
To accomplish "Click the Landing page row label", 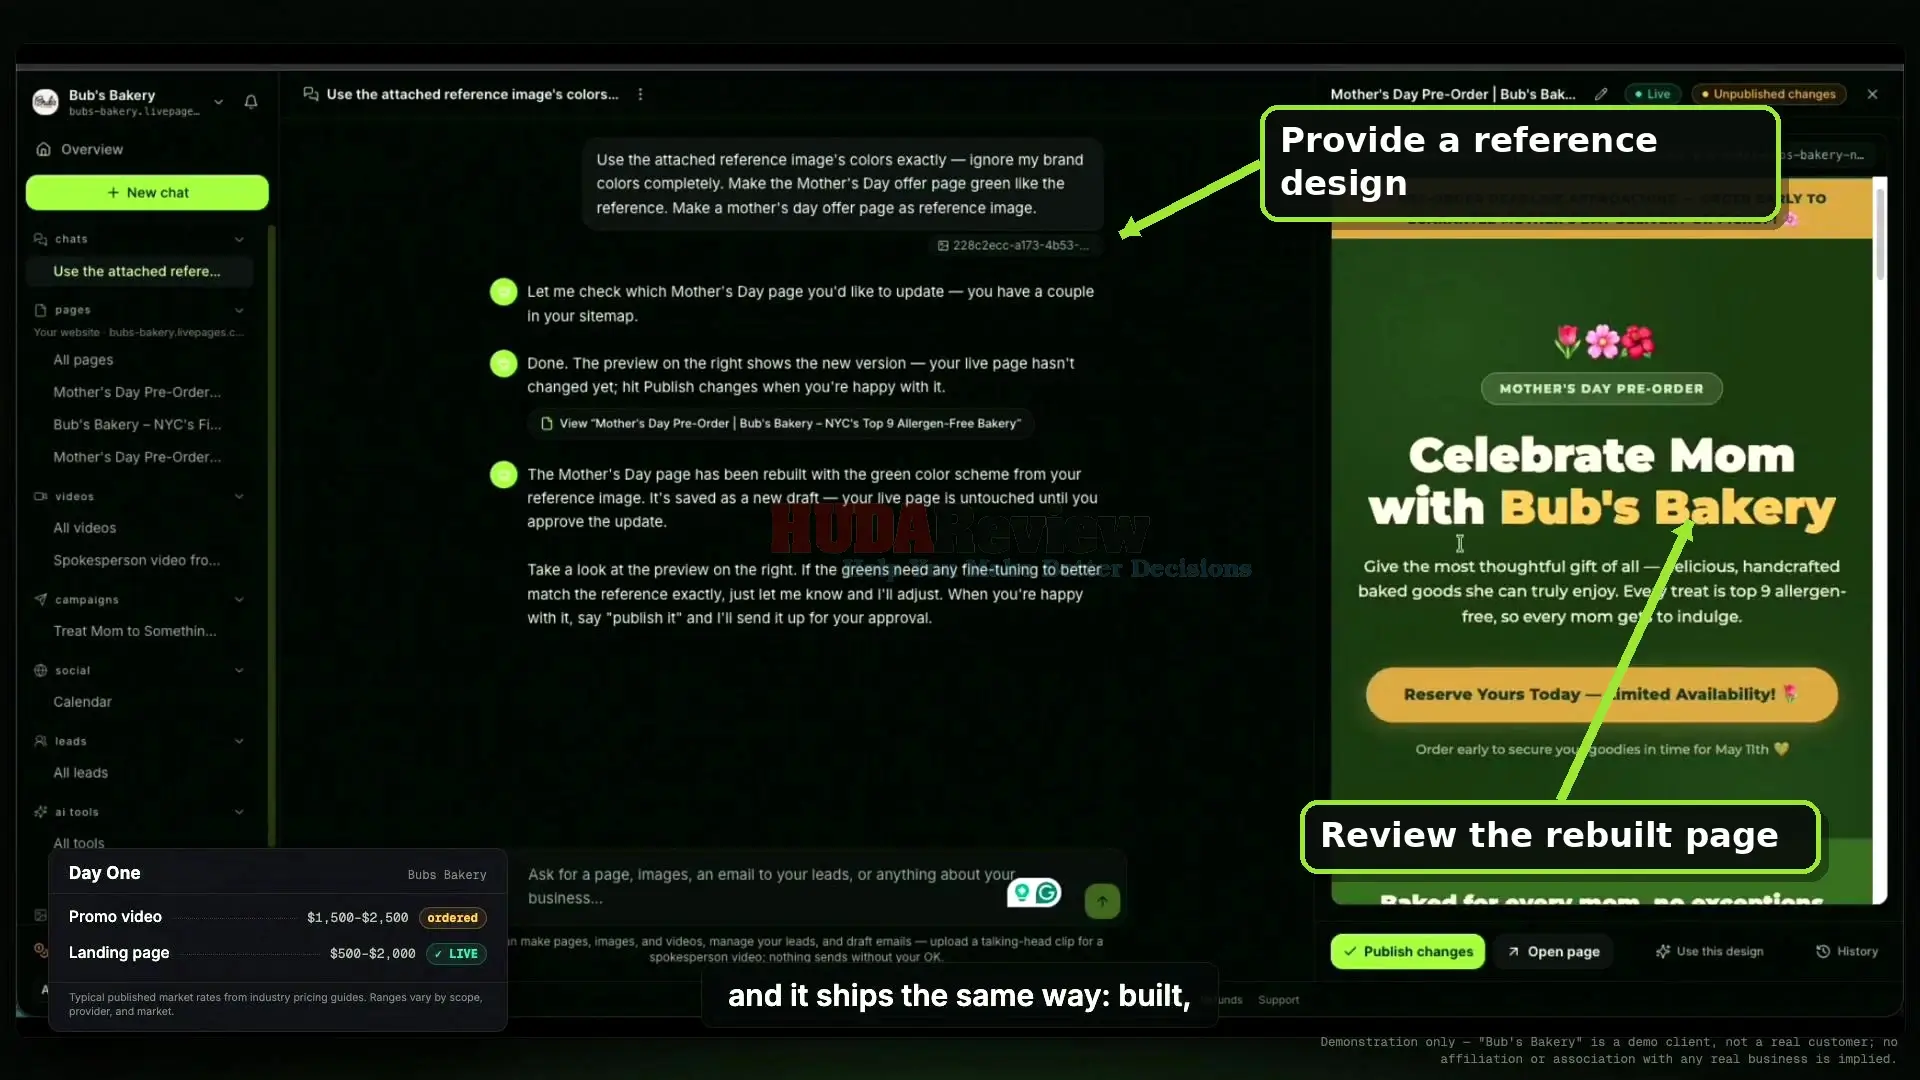I will [x=119, y=953].
